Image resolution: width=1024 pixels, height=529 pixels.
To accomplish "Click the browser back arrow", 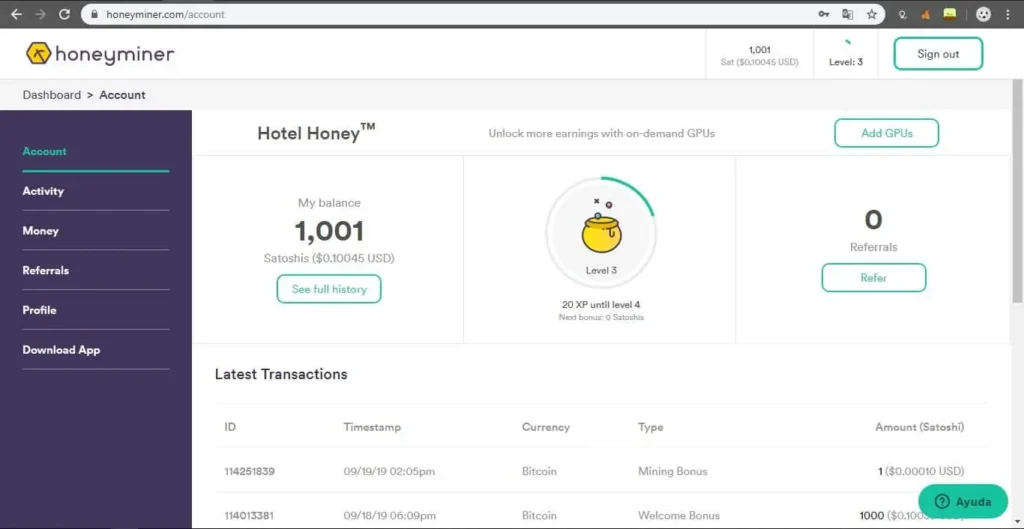I will click(x=16, y=14).
